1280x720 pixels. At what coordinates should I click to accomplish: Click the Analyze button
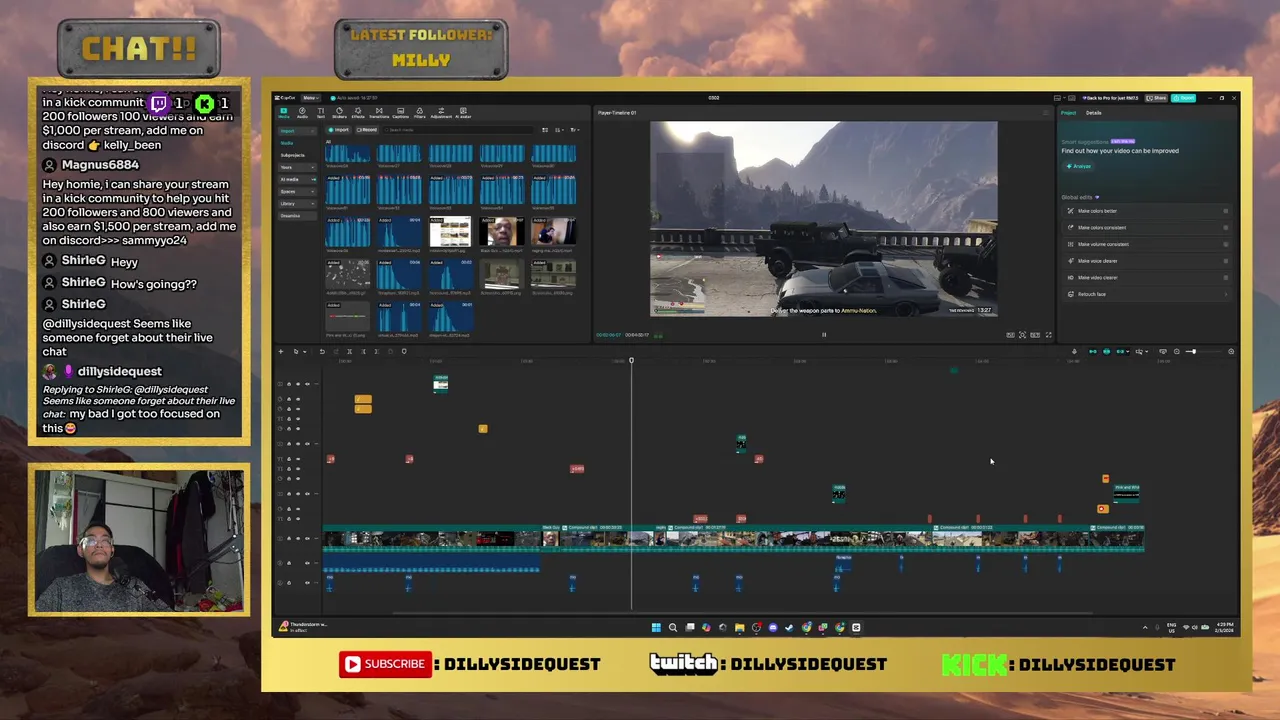coord(1078,166)
